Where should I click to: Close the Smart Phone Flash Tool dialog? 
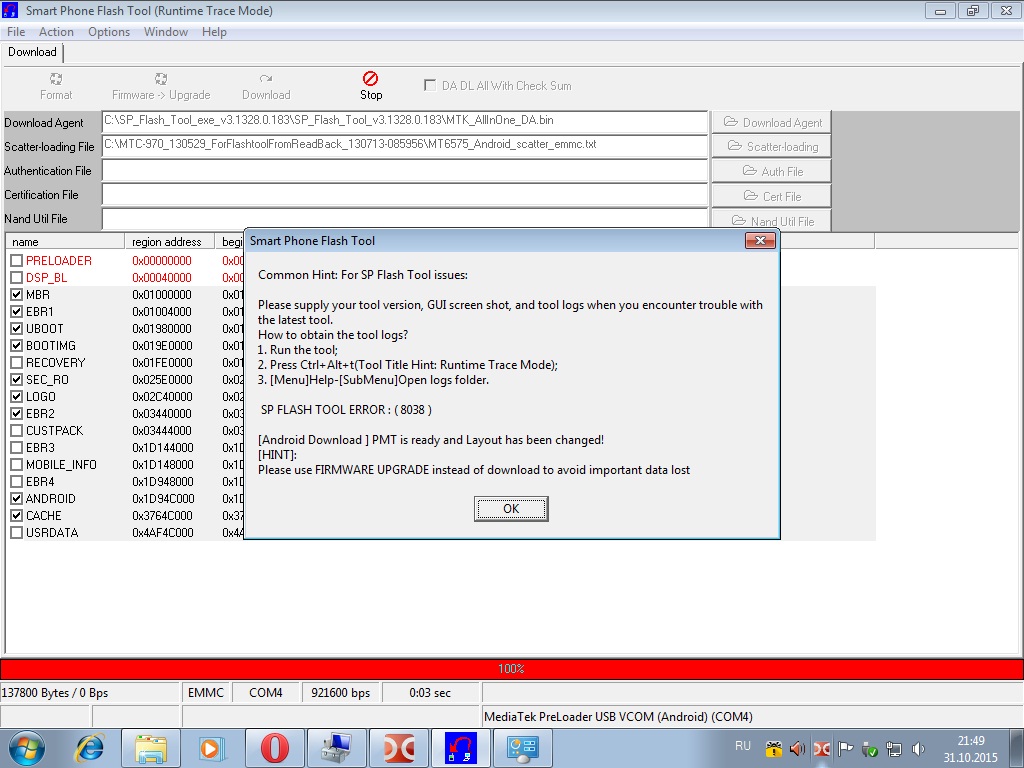click(x=760, y=241)
